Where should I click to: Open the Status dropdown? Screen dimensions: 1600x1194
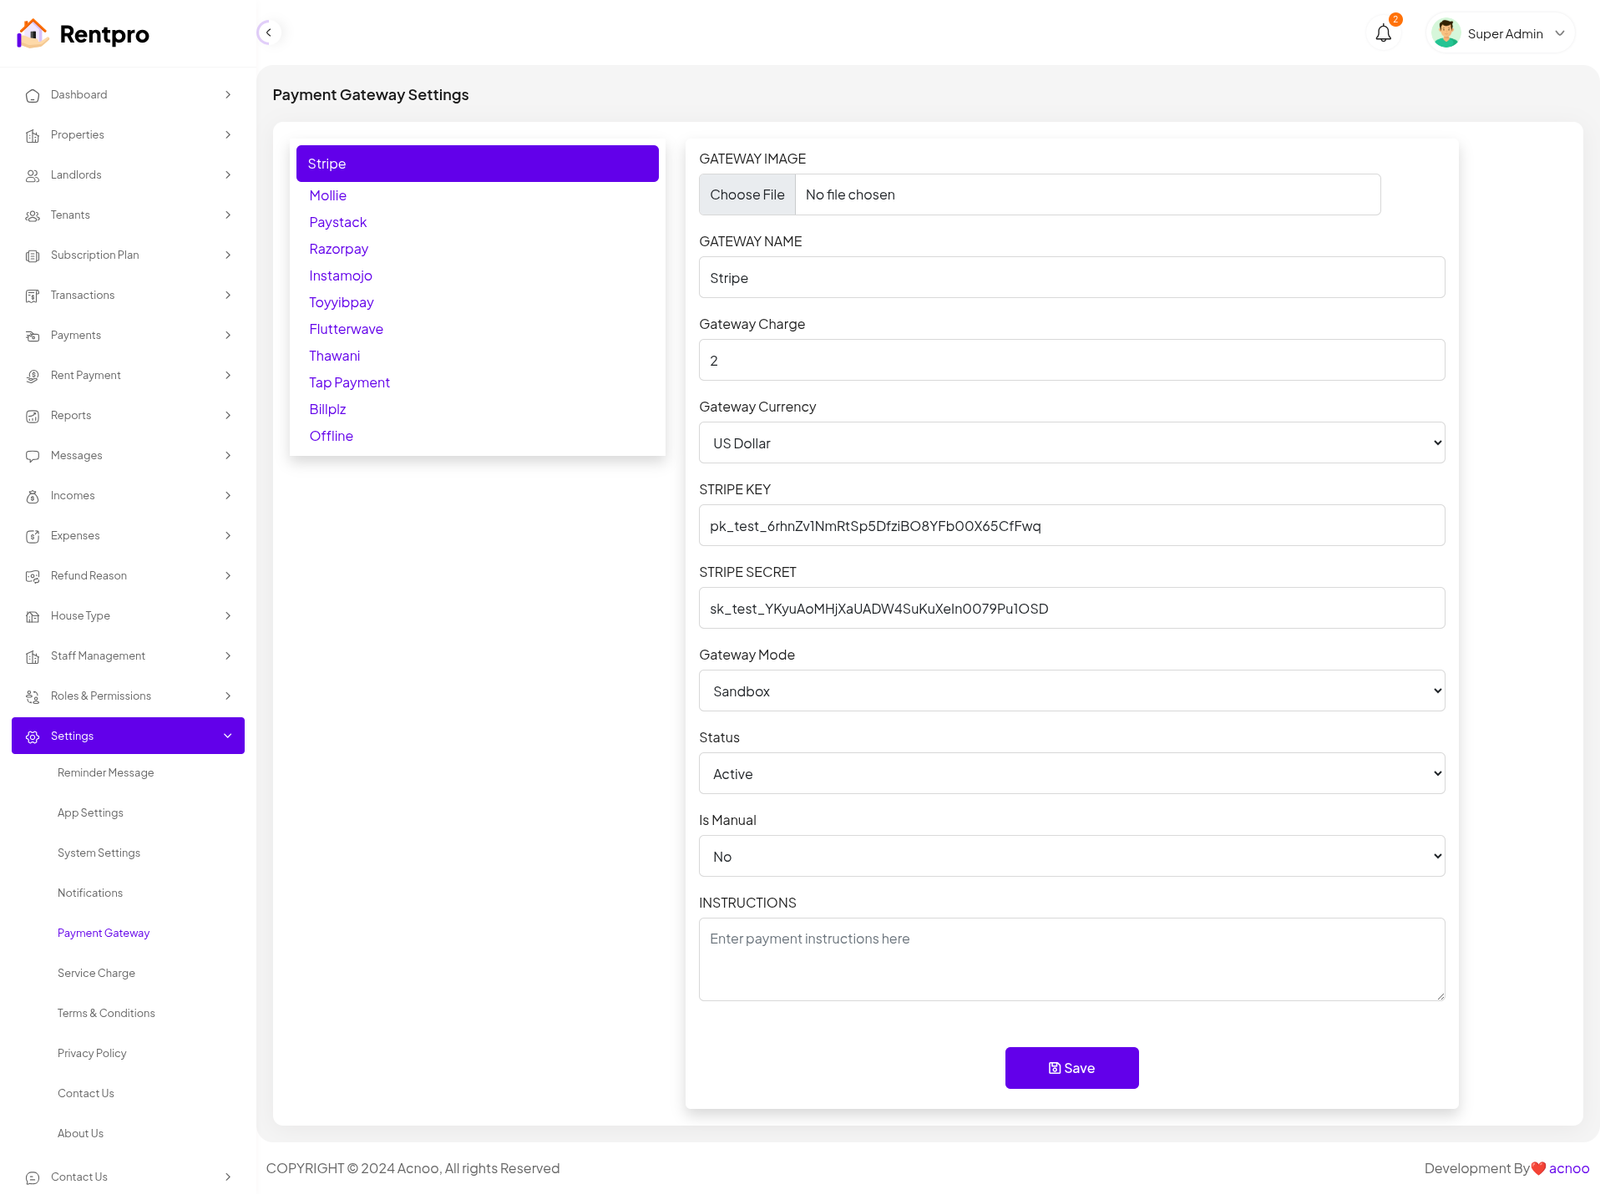pos(1071,774)
